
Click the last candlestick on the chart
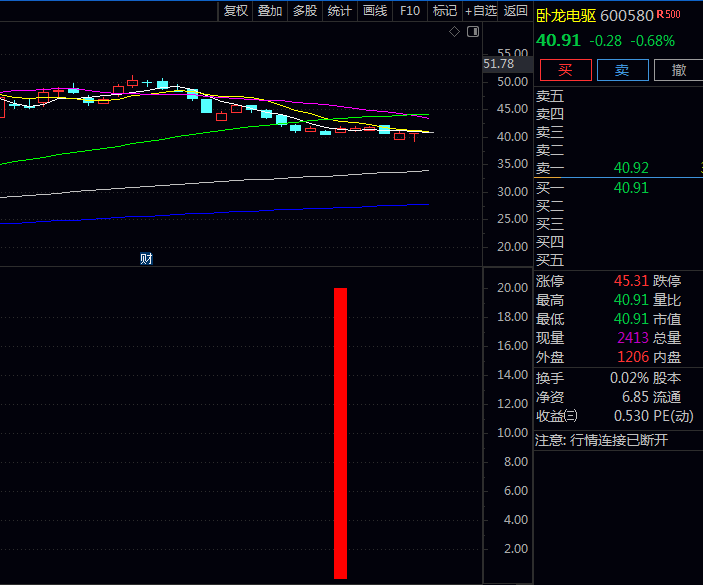[414, 136]
